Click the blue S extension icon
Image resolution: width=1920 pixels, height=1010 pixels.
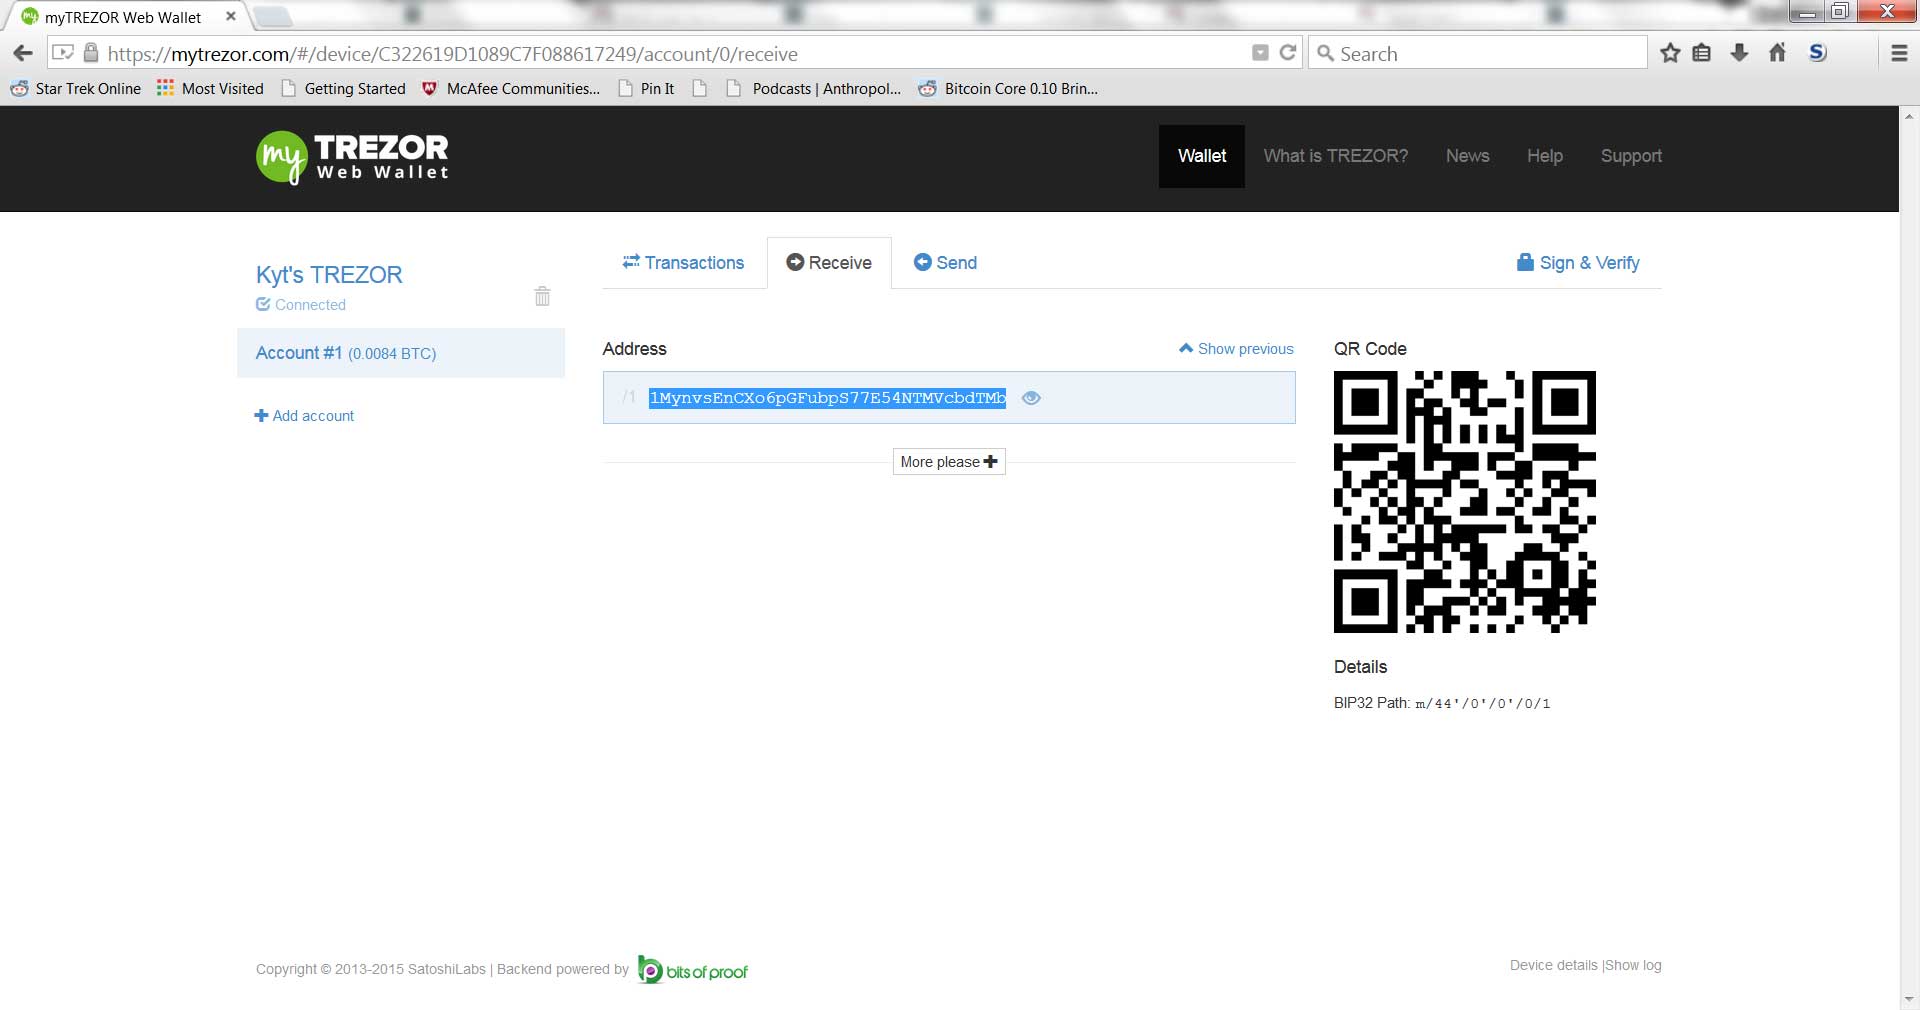[x=1818, y=53]
